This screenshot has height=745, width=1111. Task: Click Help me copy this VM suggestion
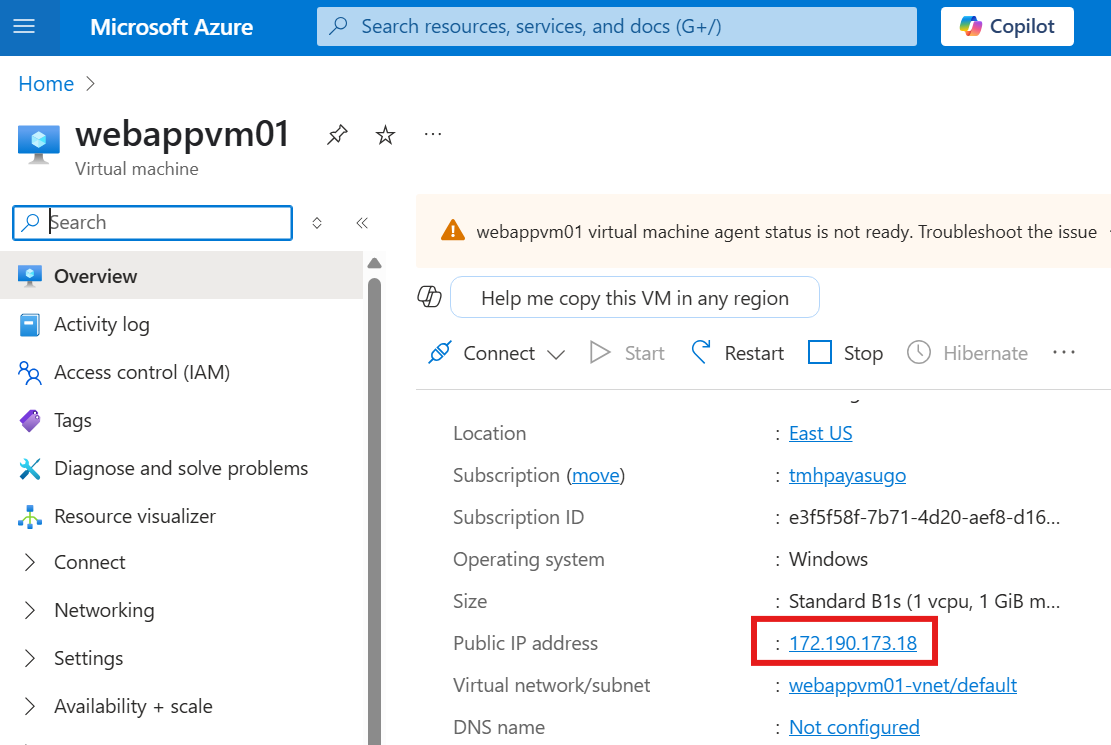635,298
